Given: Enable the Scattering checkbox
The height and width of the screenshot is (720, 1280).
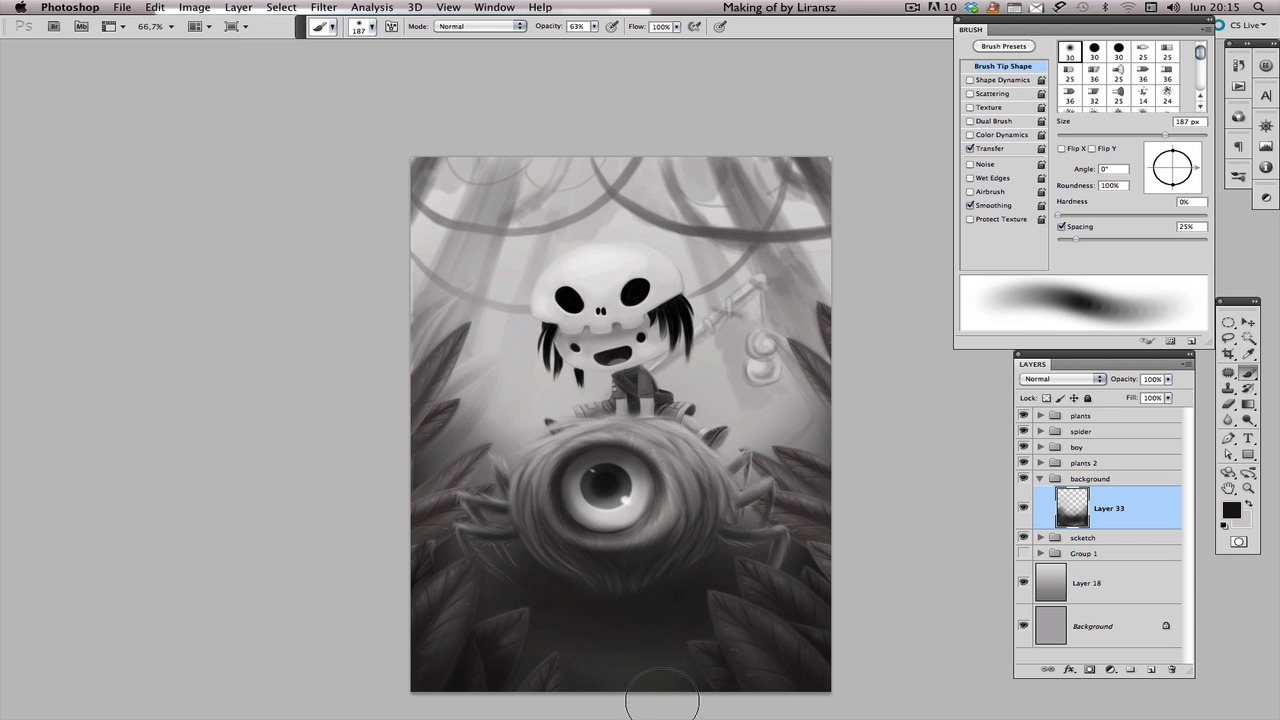Looking at the screenshot, I should [970, 94].
